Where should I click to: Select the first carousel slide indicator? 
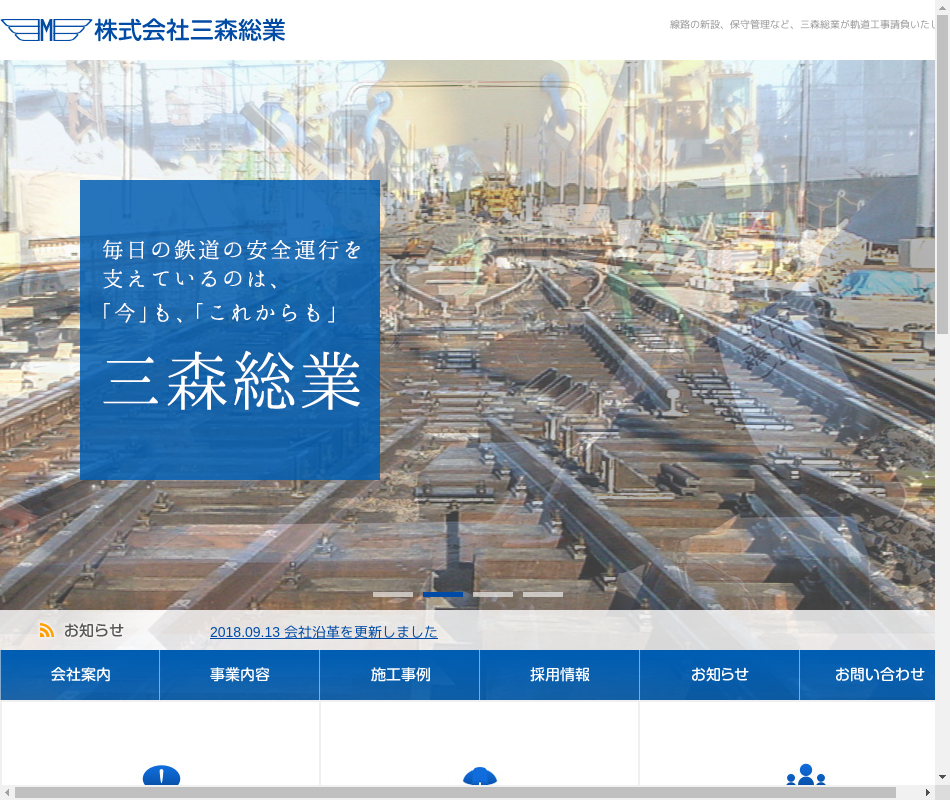[x=393, y=594]
